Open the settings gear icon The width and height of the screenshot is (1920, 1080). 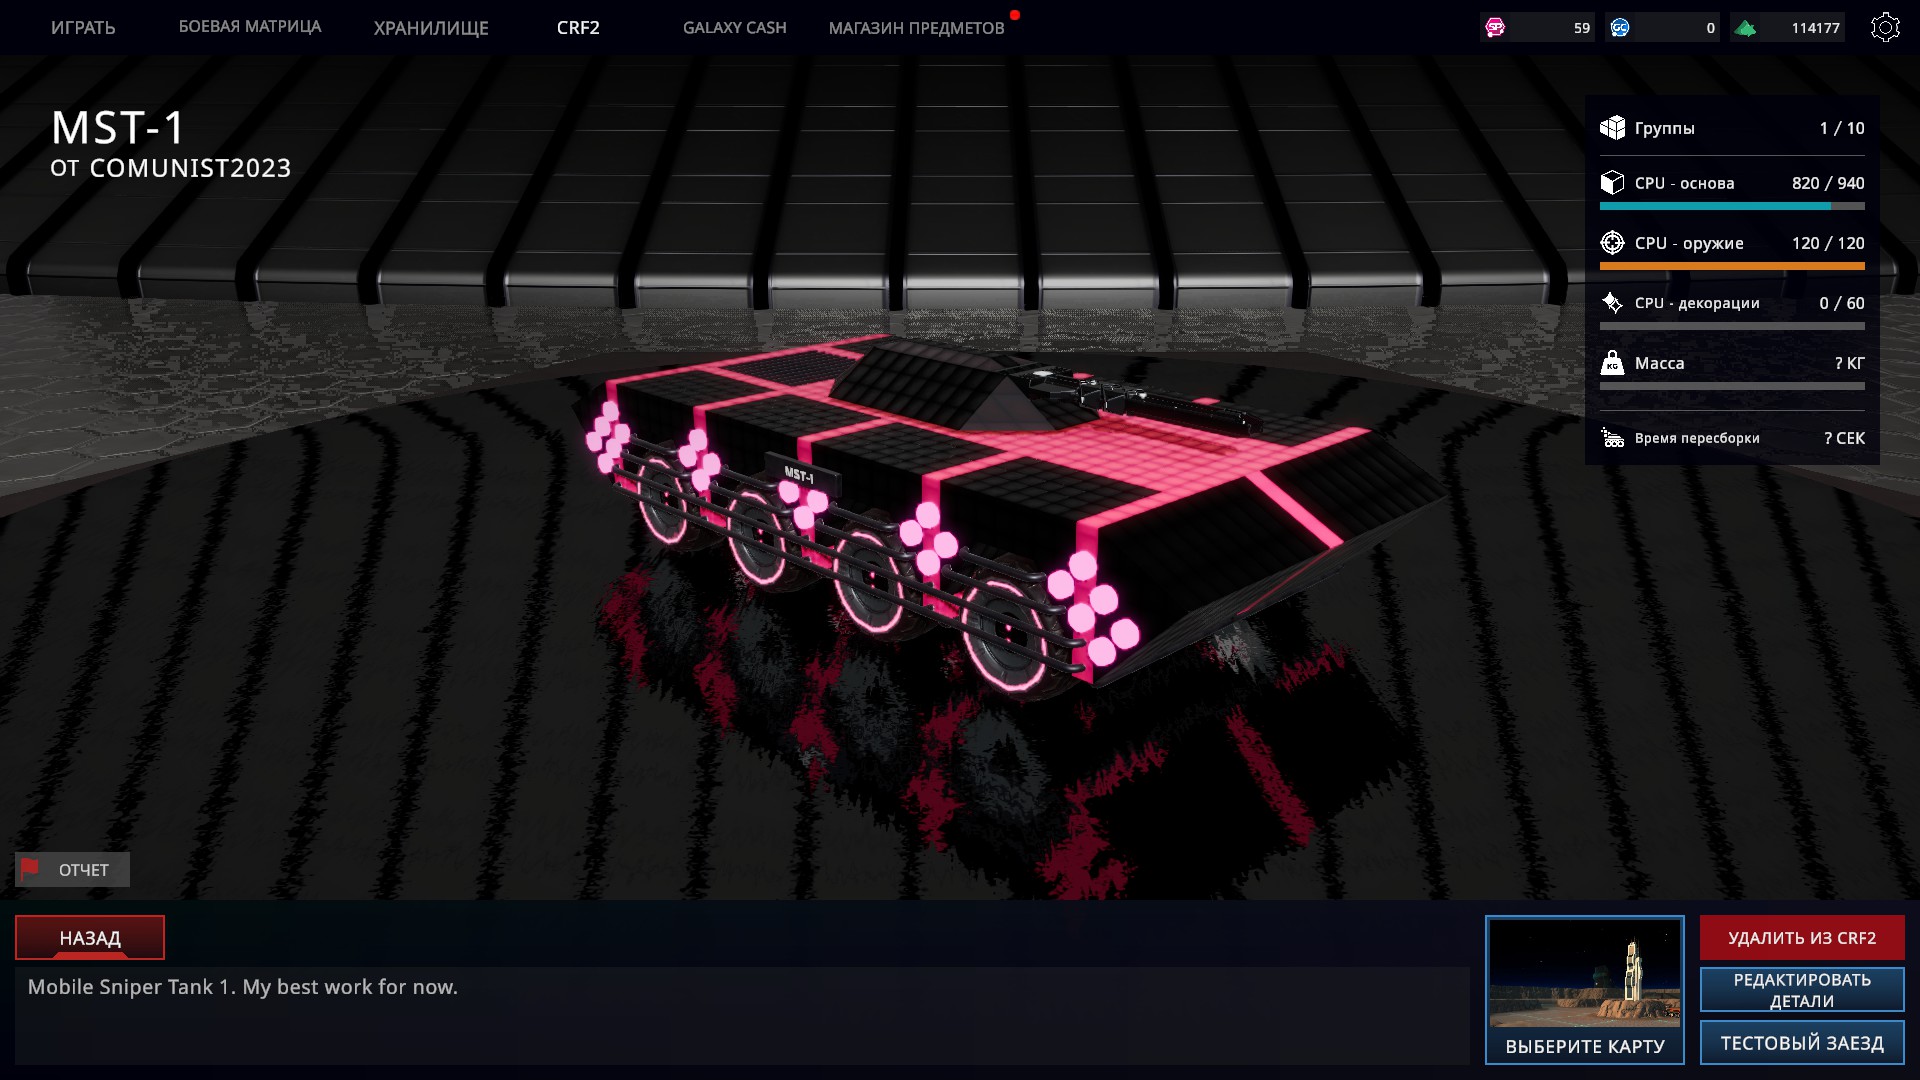click(1884, 27)
